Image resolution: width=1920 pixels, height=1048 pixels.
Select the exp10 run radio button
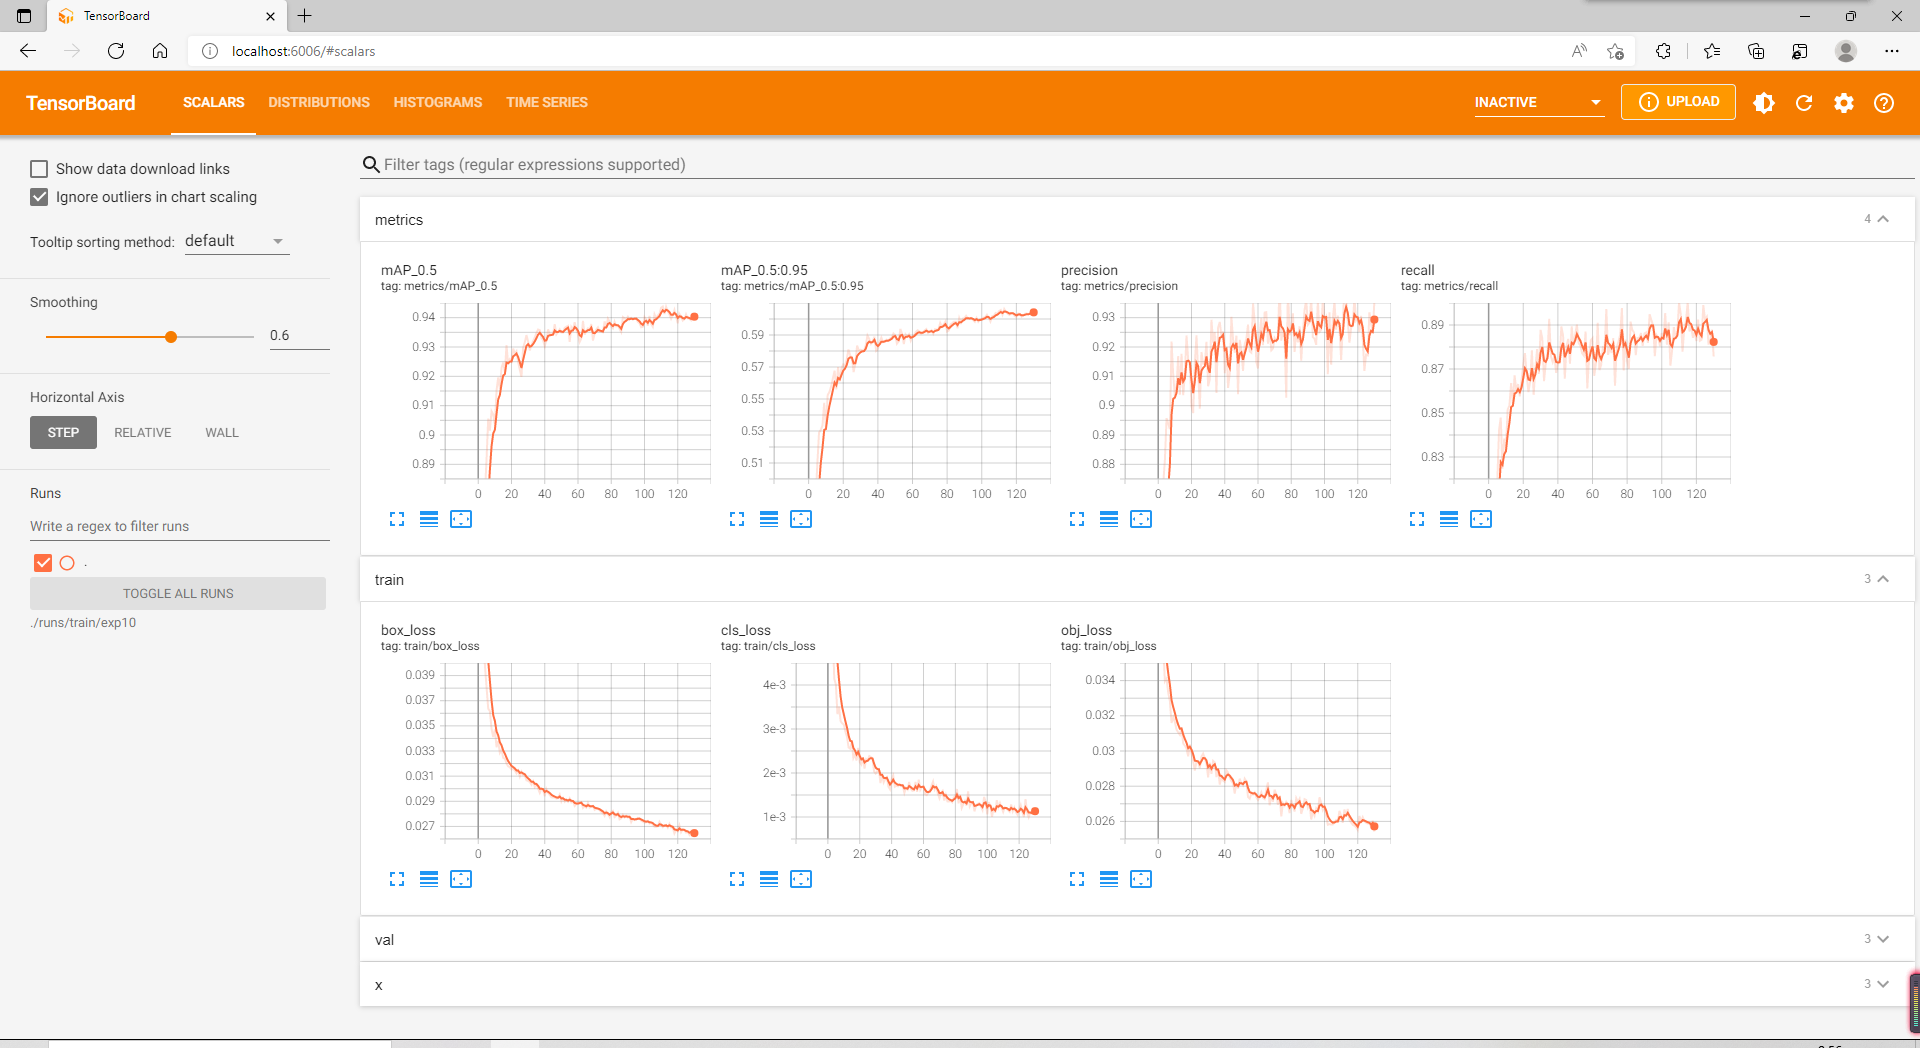coord(67,563)
